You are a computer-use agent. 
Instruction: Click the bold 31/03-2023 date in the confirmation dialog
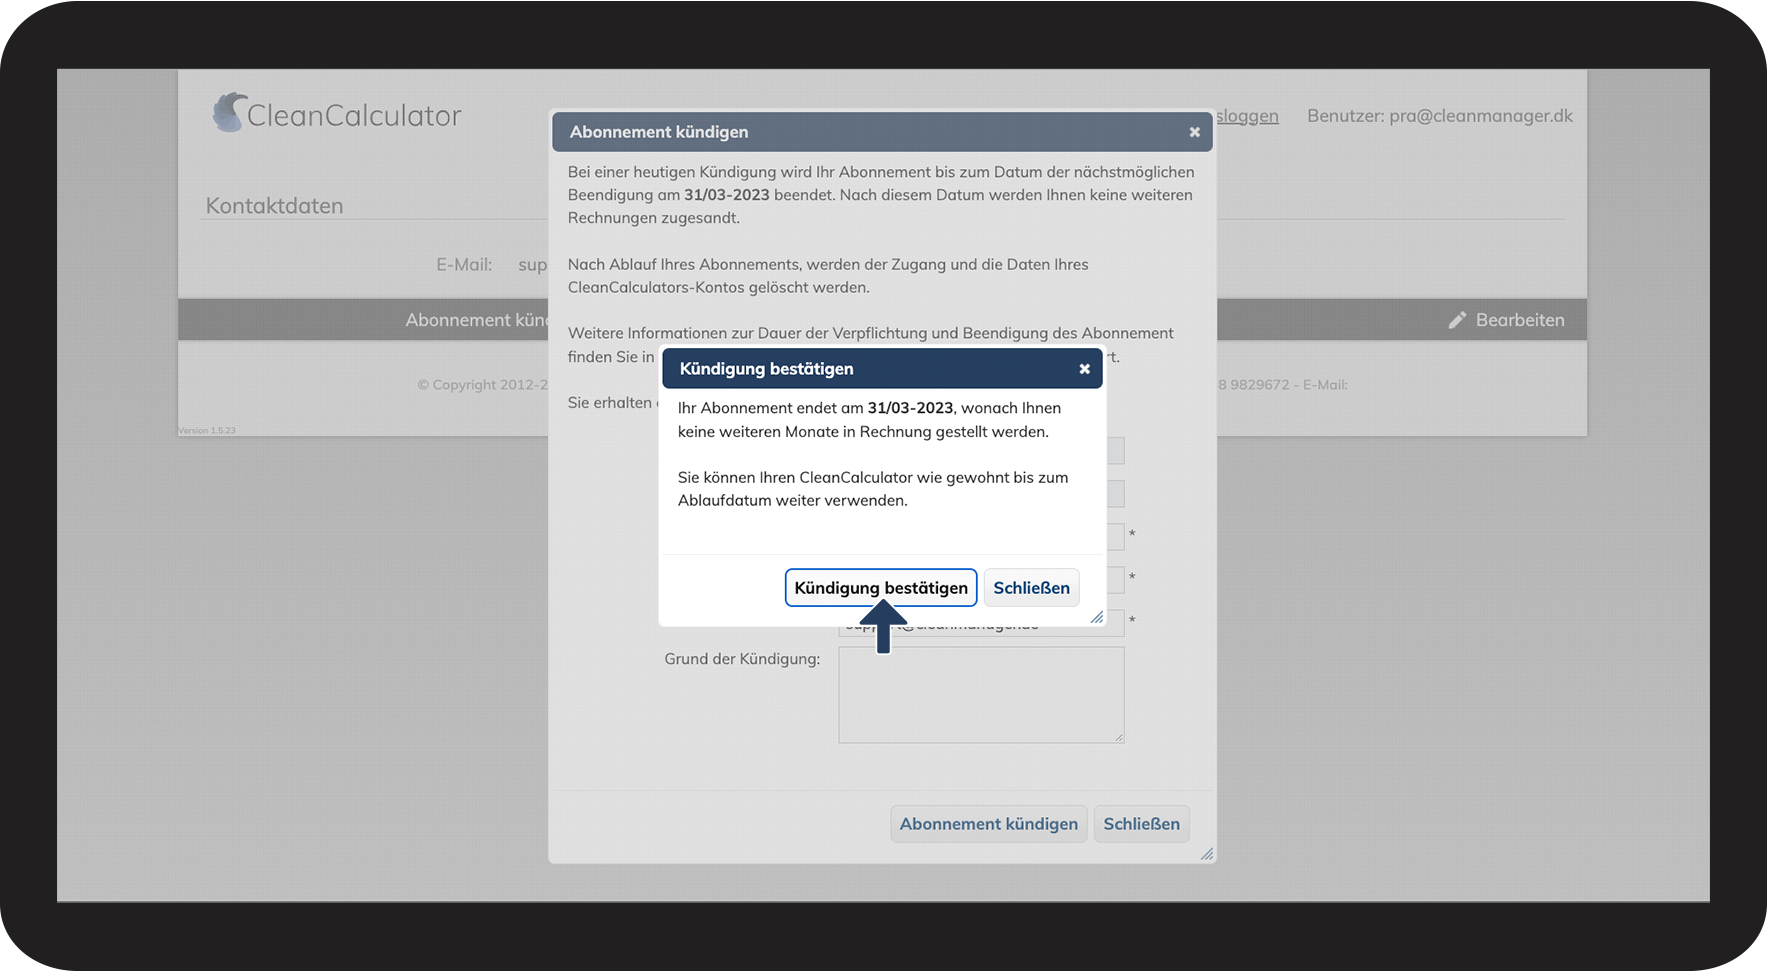tap(910, 408)
